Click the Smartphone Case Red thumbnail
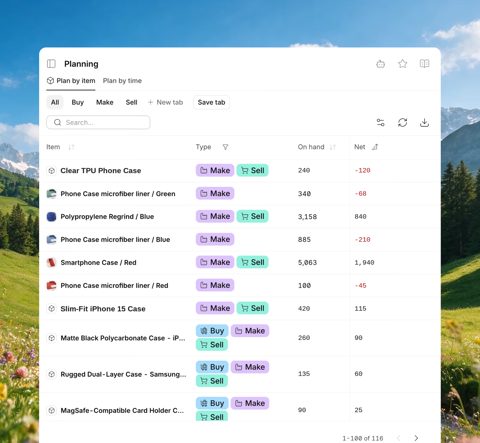This screenshot has height=443, width=480. (x=51, y=263)
